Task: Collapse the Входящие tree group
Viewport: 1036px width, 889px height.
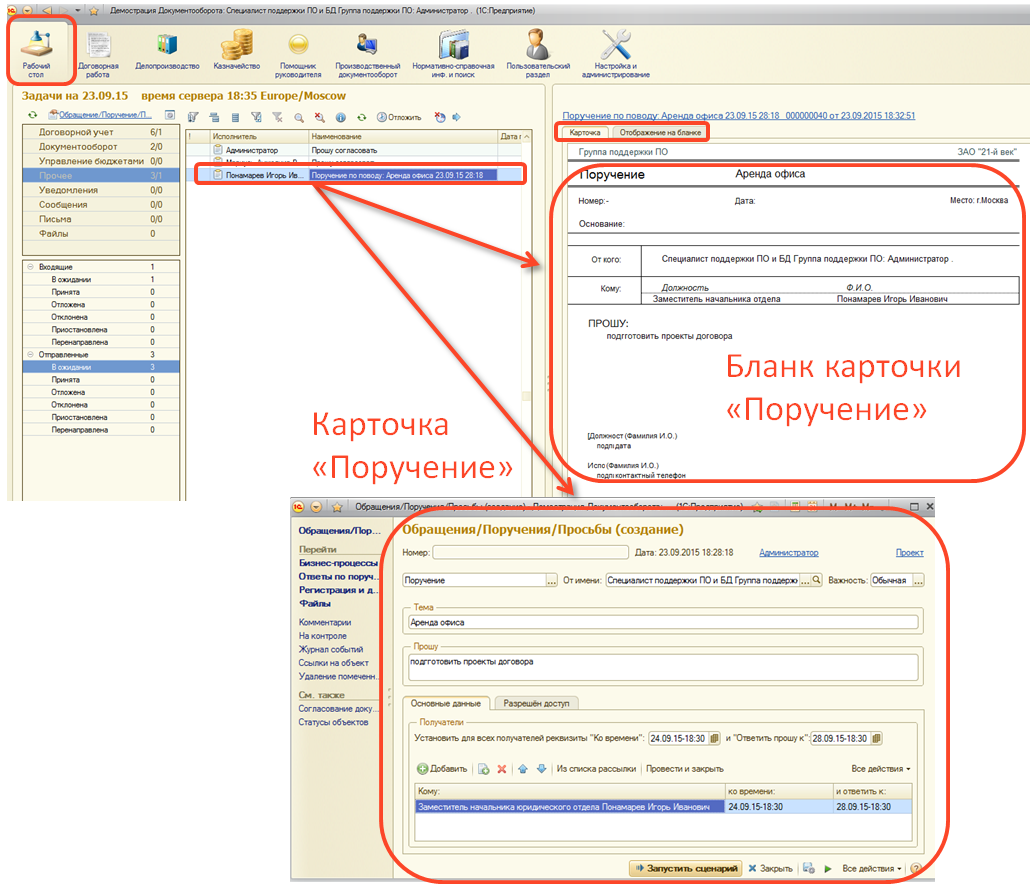Action: 31,267
